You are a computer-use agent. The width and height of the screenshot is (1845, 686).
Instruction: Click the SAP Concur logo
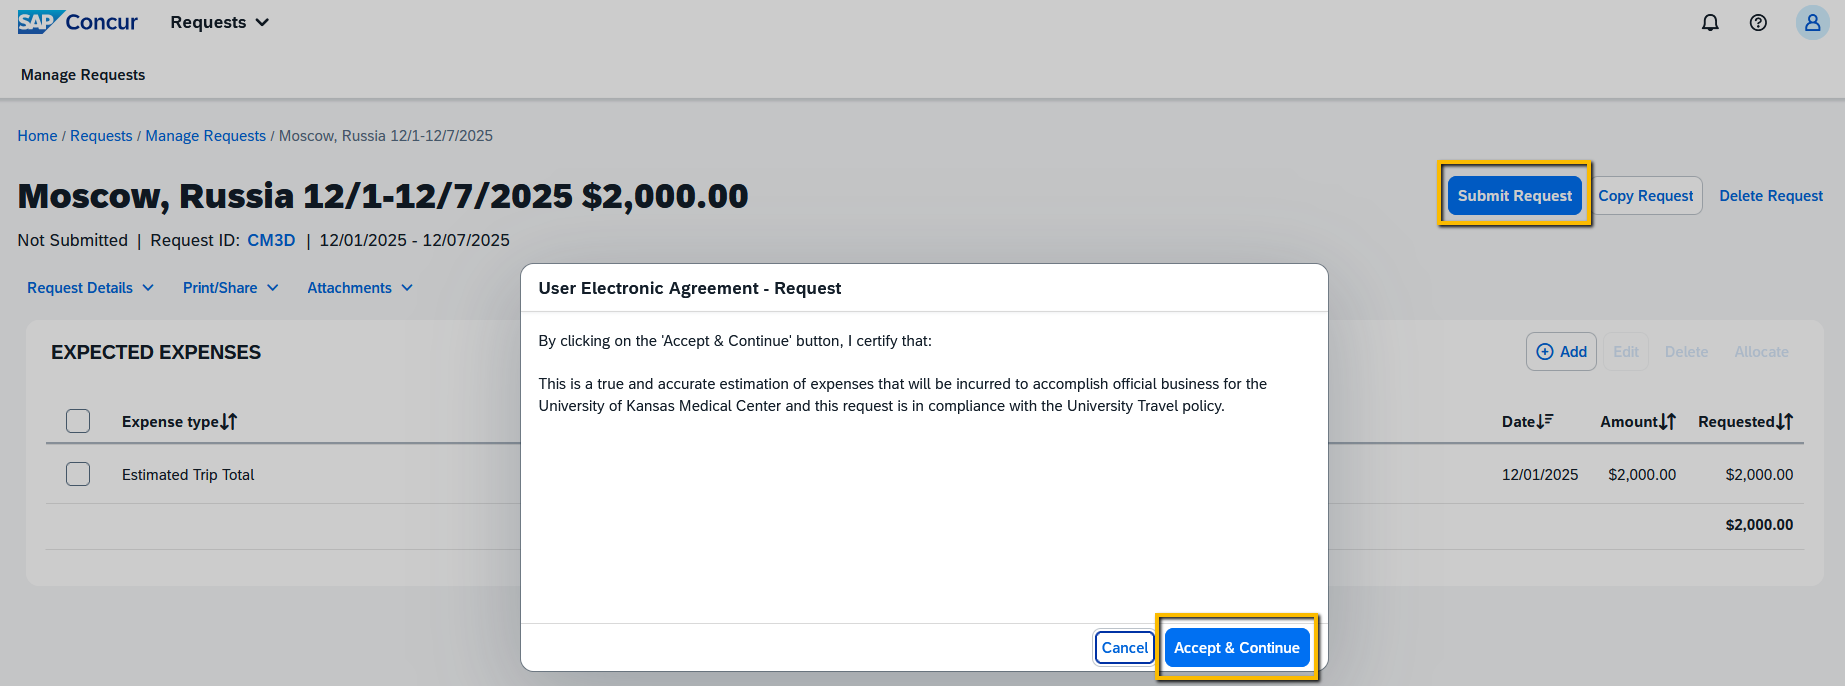77,22
